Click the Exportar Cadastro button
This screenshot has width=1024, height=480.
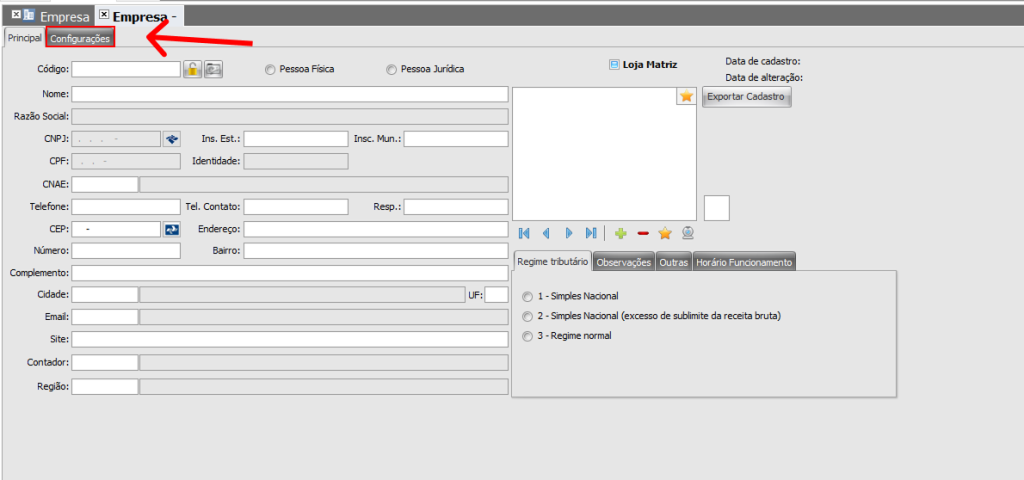coord(746,97)
